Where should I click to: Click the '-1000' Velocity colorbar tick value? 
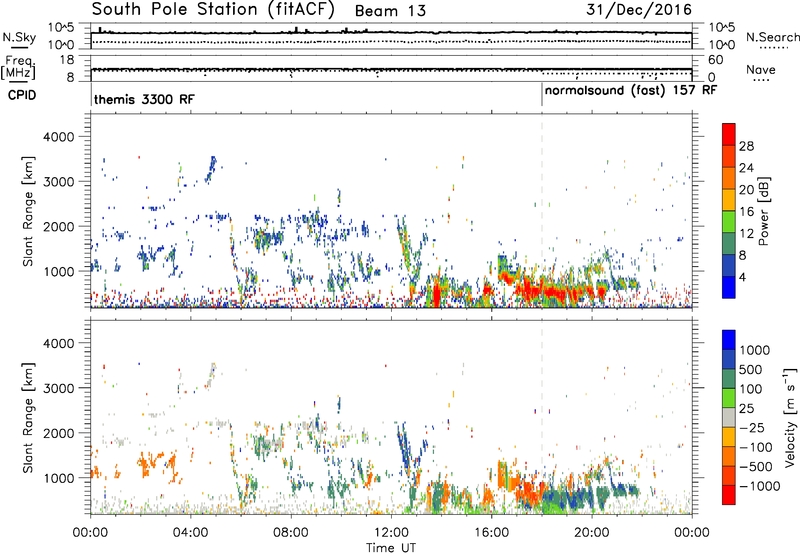tap(760, 486)
